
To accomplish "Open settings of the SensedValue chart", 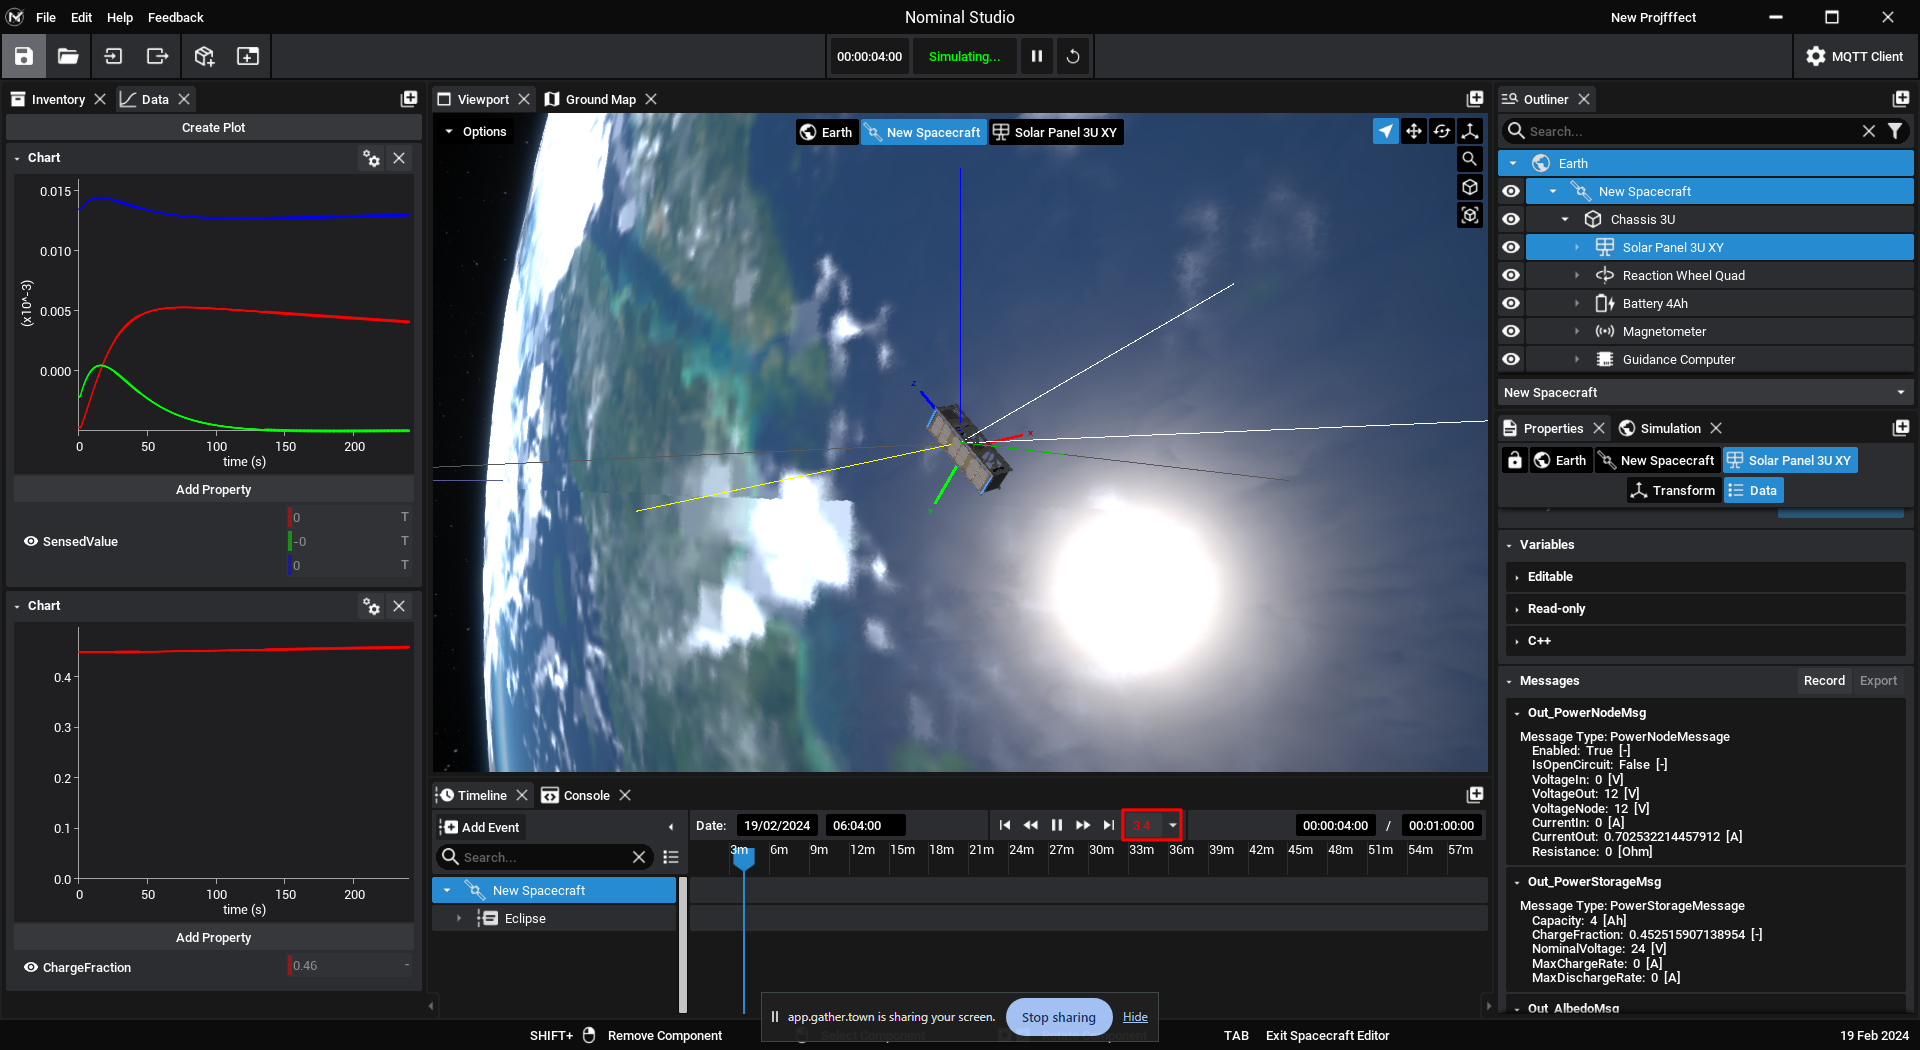I will click(371, 158).
